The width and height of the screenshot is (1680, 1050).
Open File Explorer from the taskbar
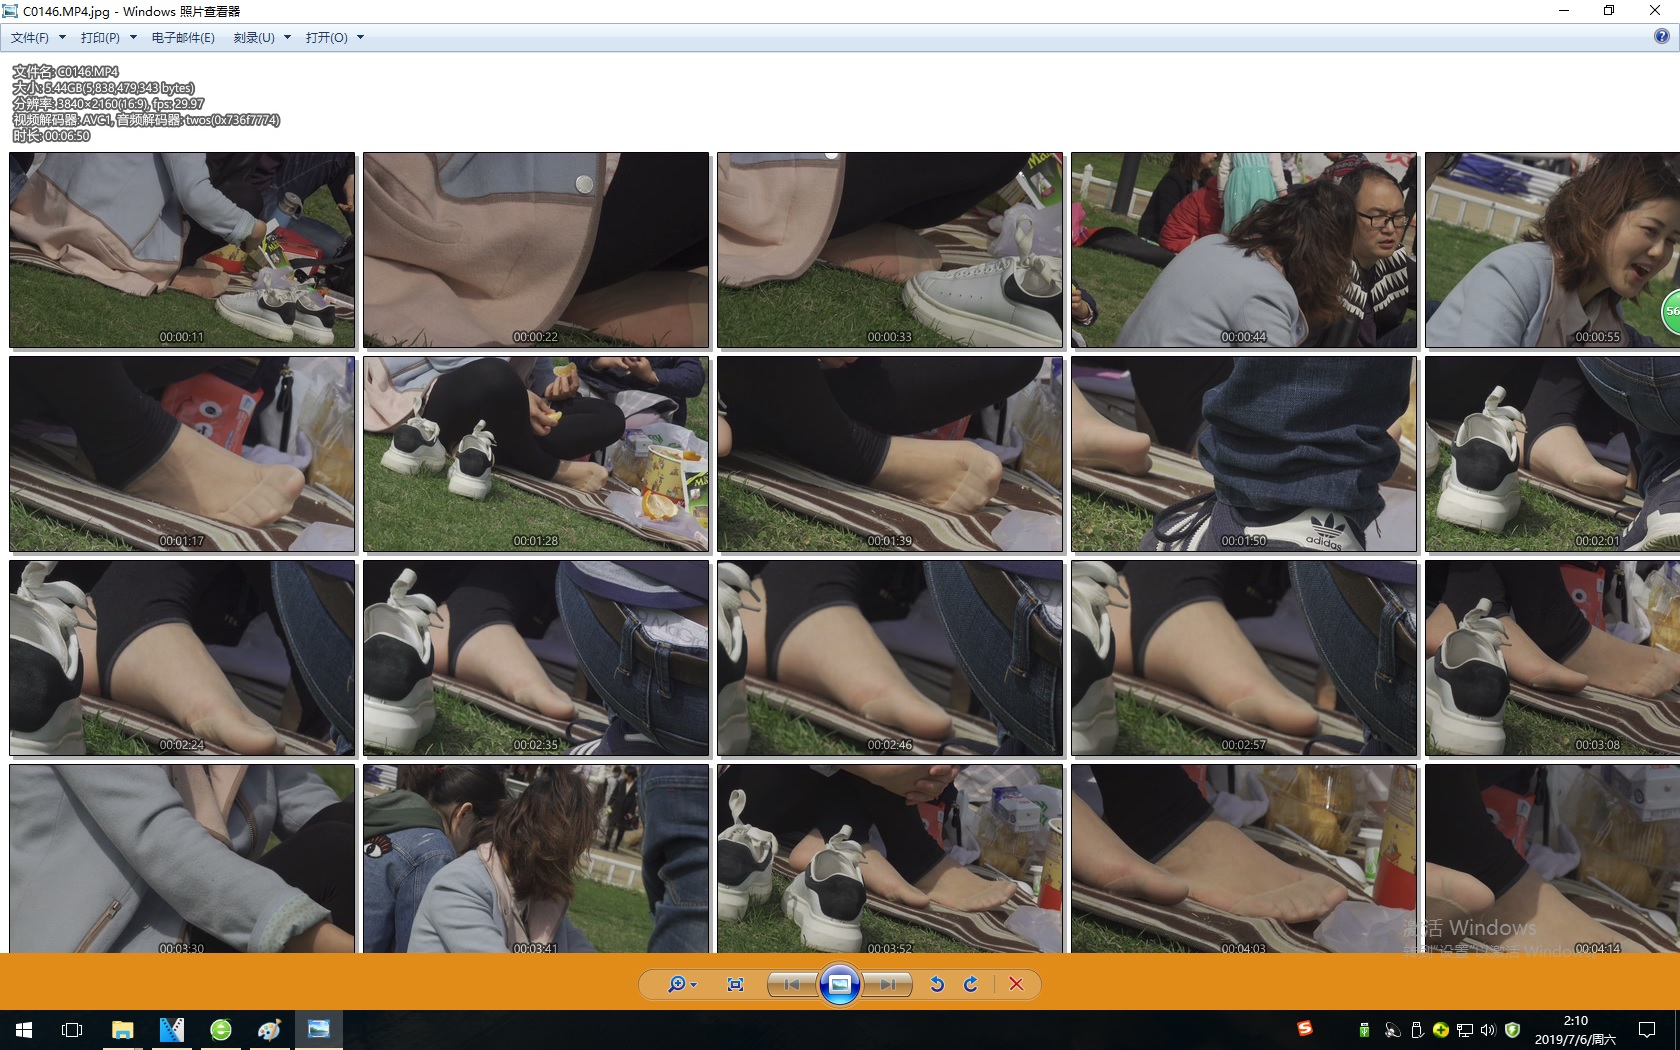click(122, 1030)
